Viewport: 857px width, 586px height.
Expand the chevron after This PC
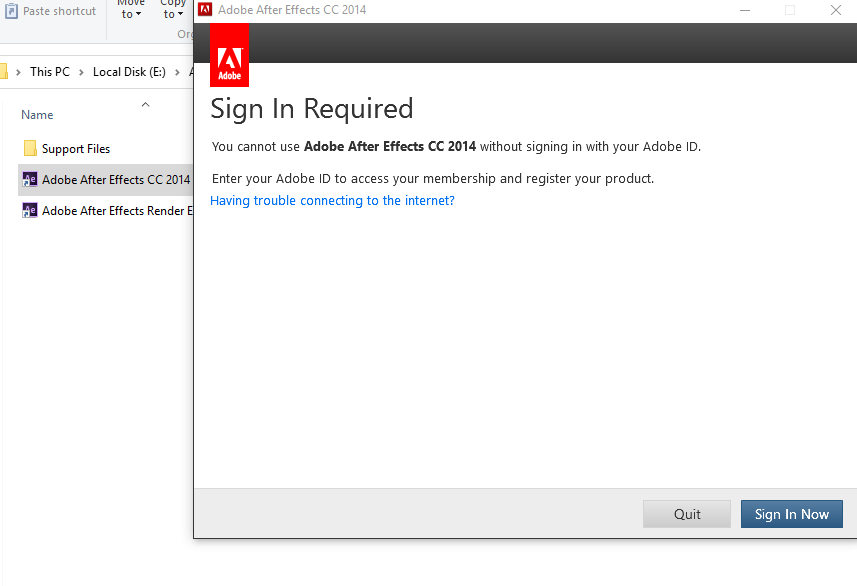(81, 72)
